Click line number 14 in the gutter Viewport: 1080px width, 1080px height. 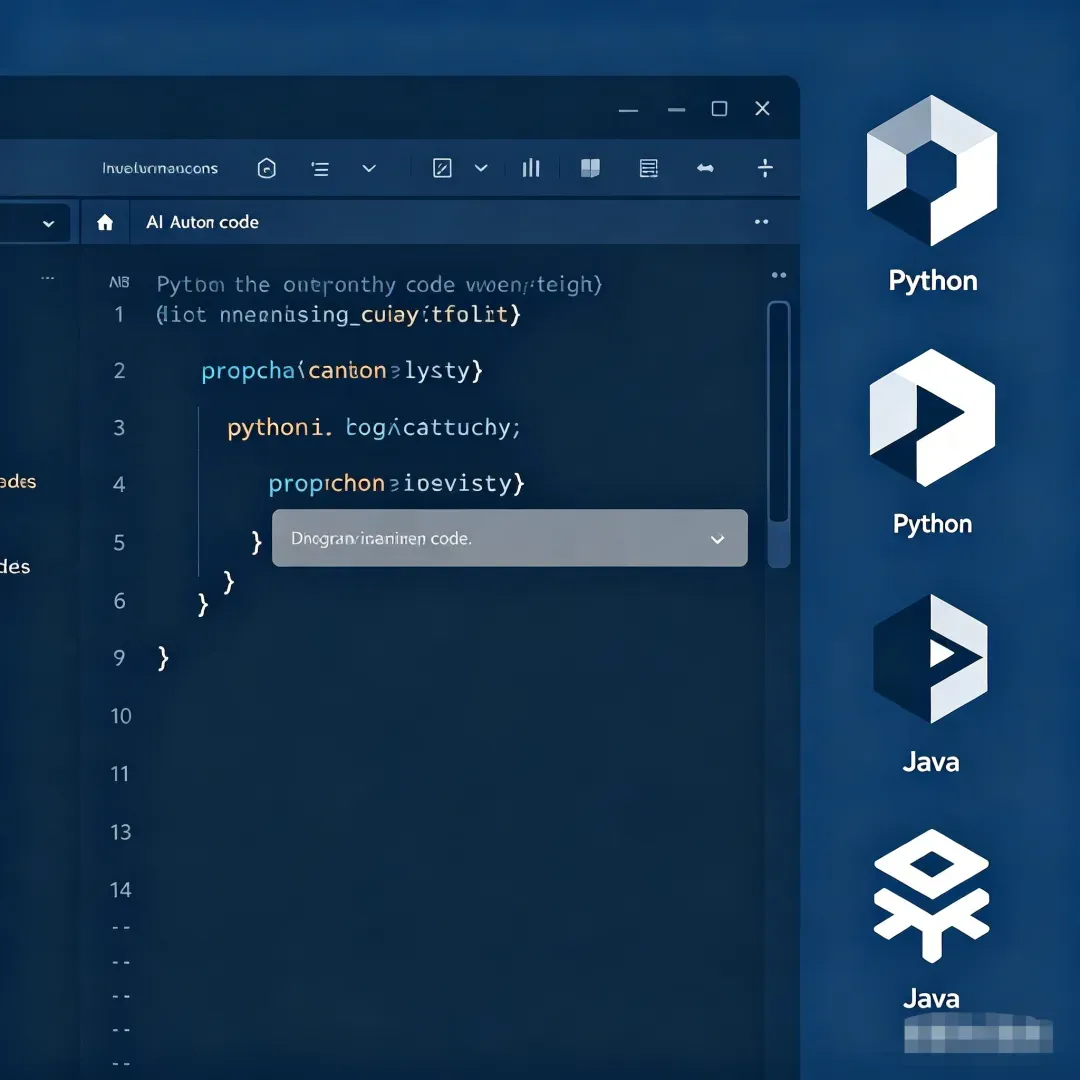pos(121,890)
